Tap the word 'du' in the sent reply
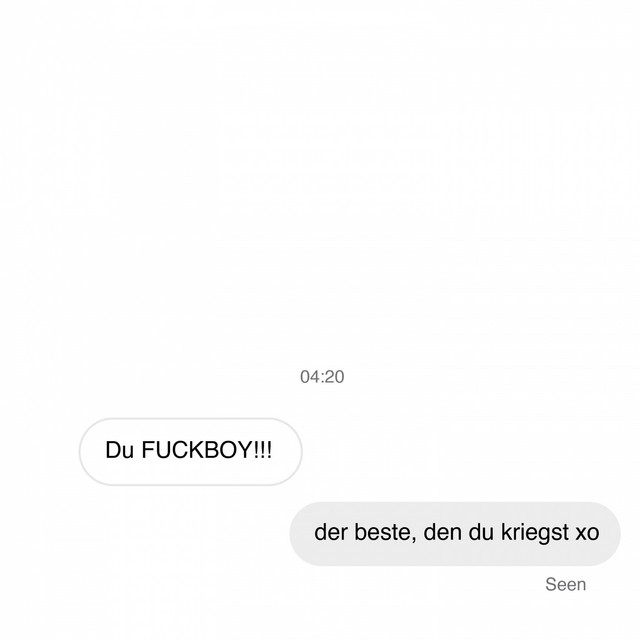The image size is (640, 640). coord(481,532)
